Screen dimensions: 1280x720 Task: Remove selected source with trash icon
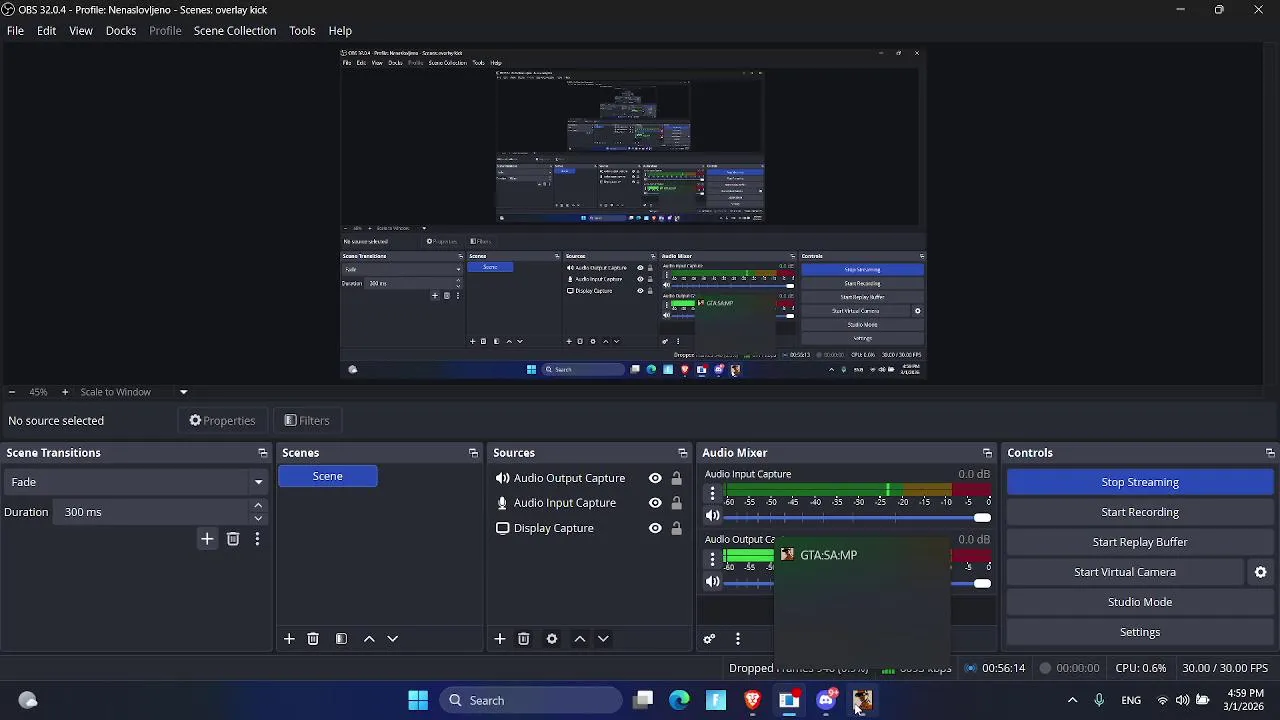524,639
